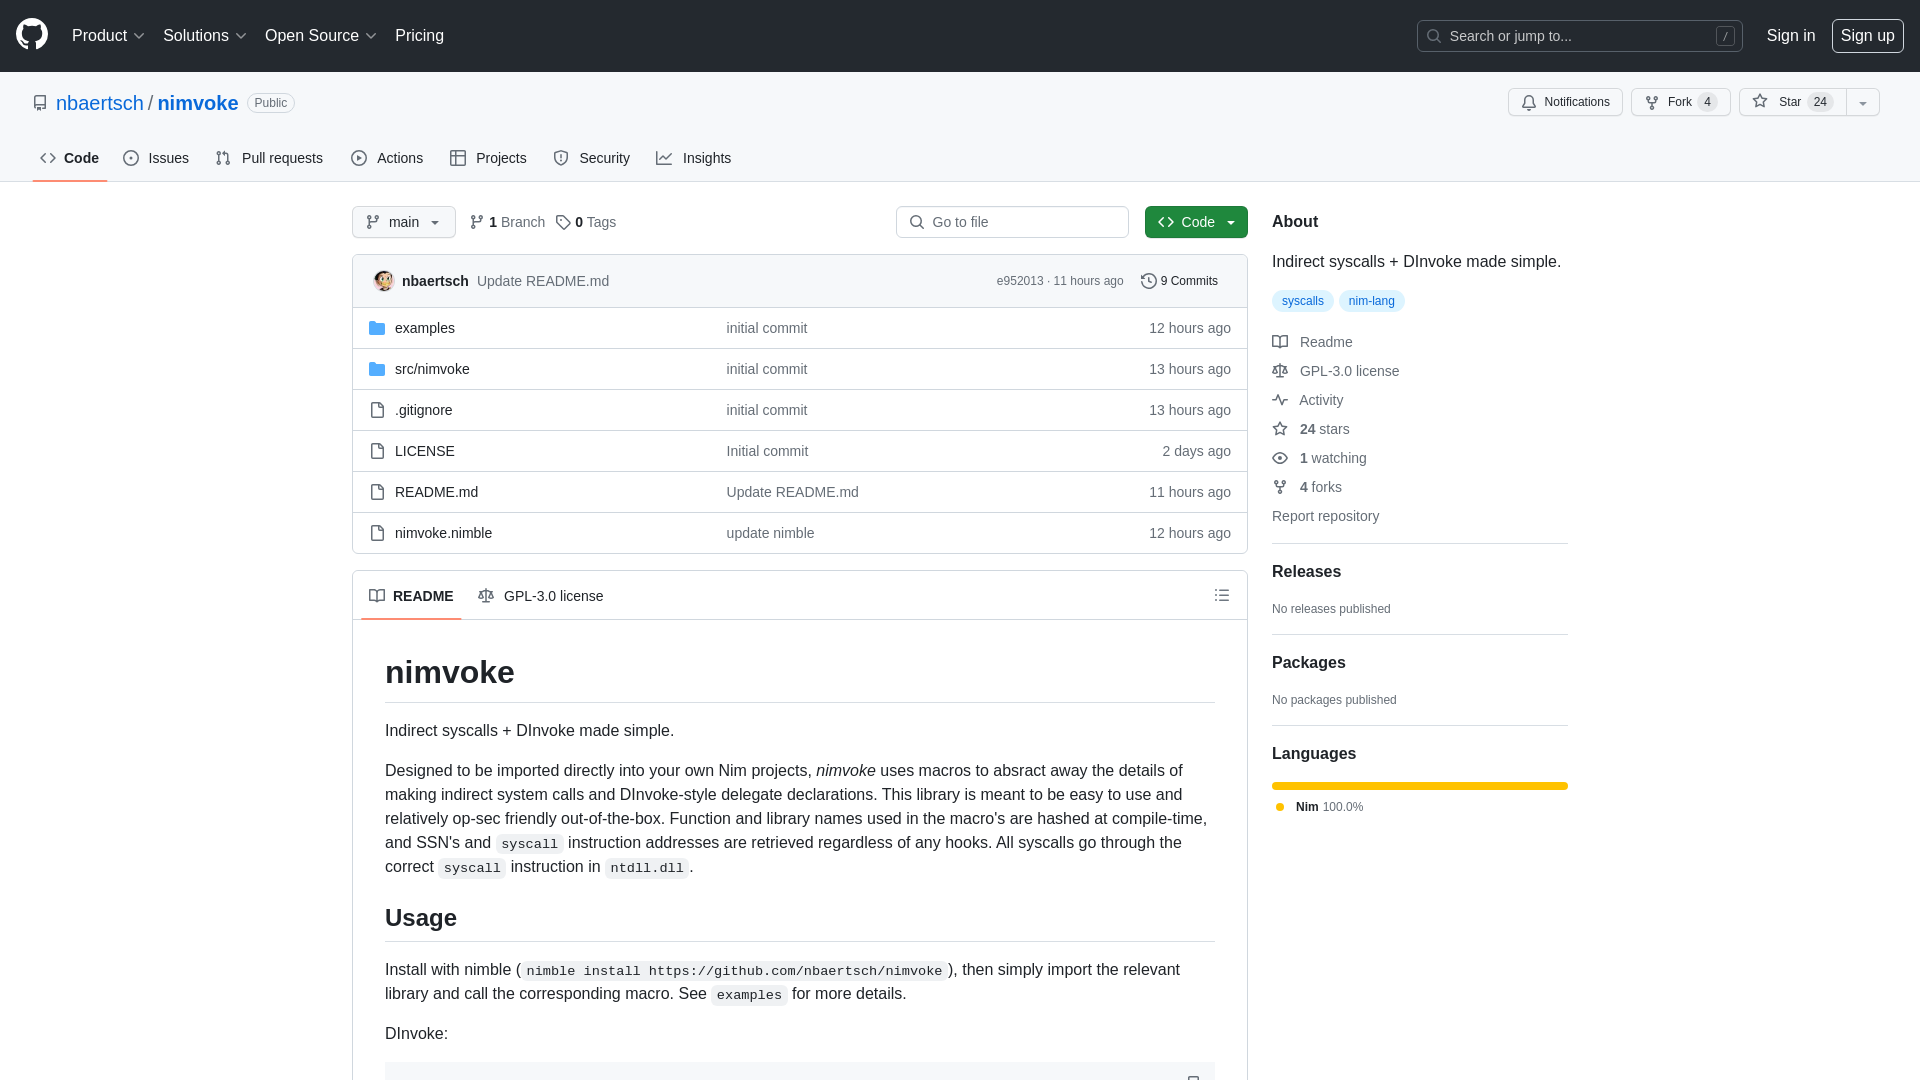This screenshot has height=1080, width=1920.
Task: Open the README.md file link
Action: pyautogui.click(x=436, y=492)
